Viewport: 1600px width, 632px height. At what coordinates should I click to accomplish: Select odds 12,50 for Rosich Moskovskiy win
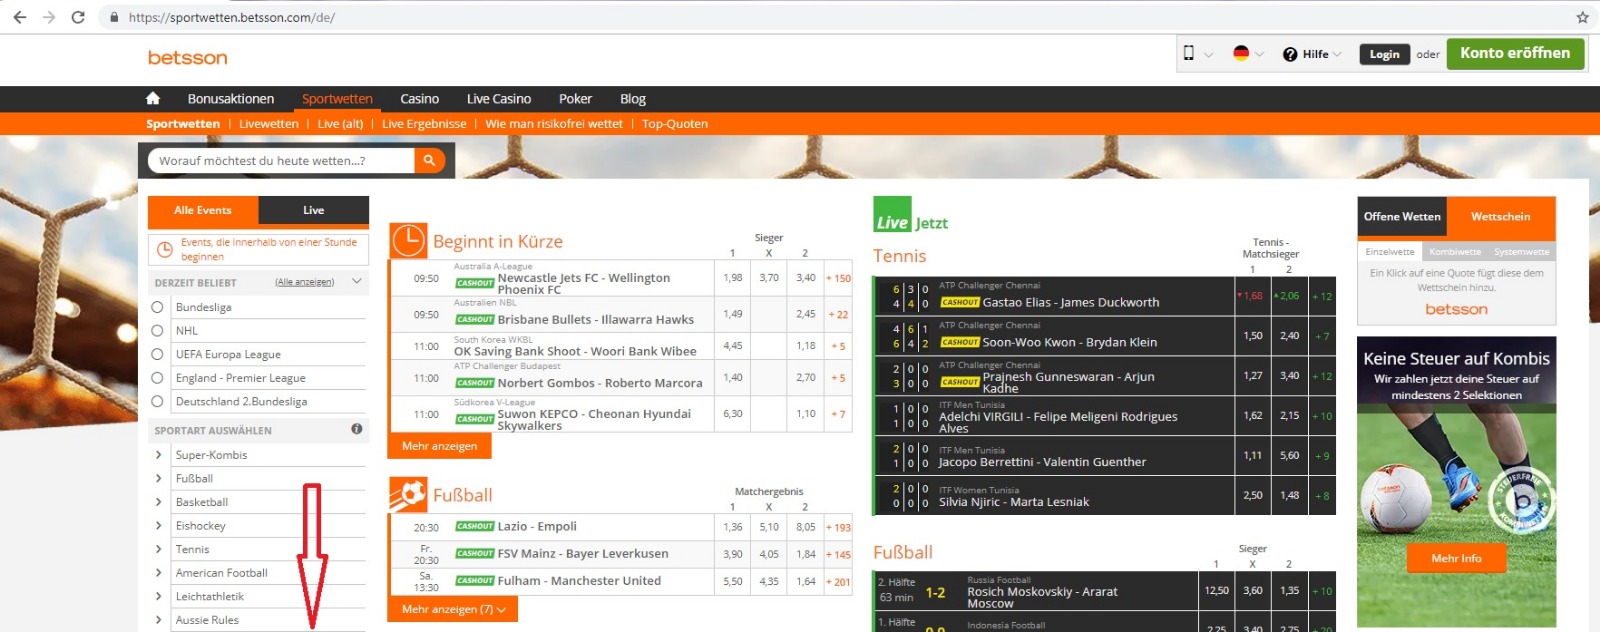pyautogui.click(x=1217, y=591)
